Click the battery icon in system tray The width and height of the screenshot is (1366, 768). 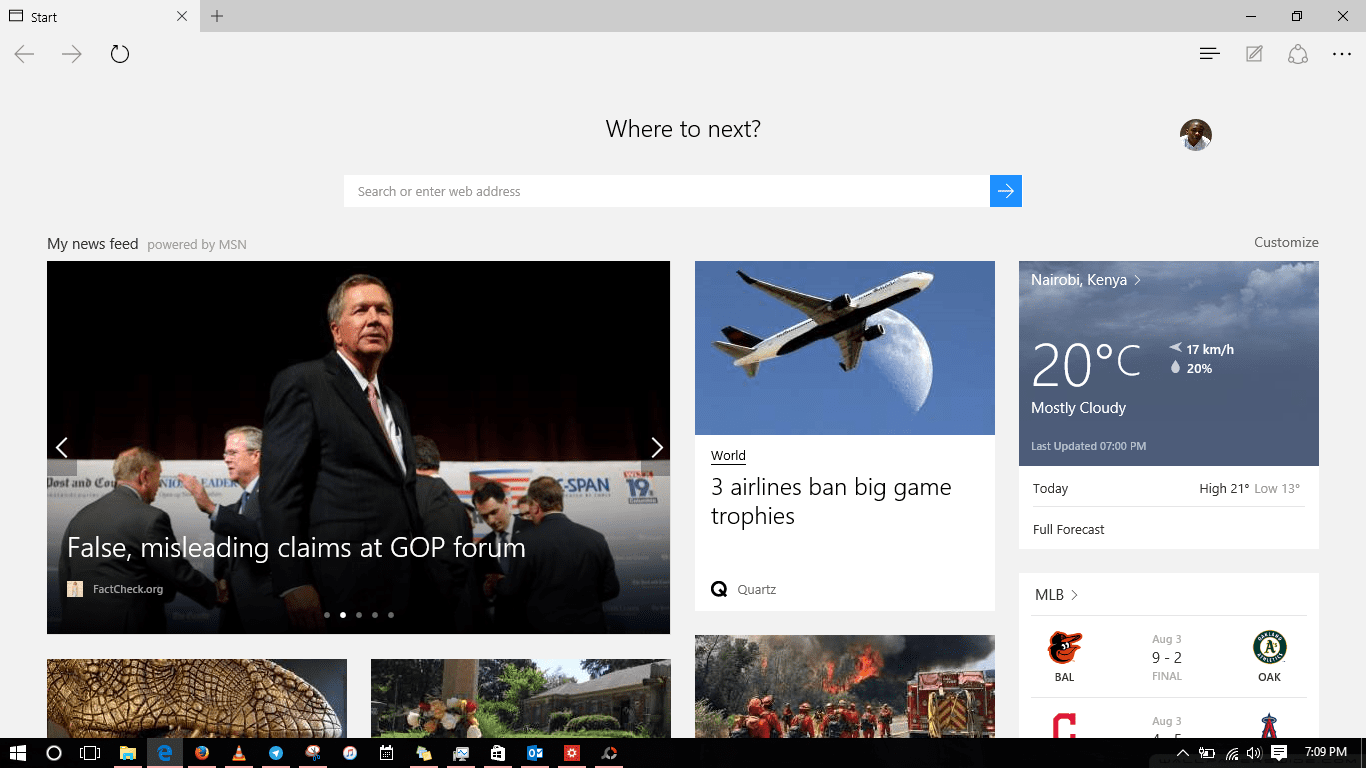coord(1207,753)
